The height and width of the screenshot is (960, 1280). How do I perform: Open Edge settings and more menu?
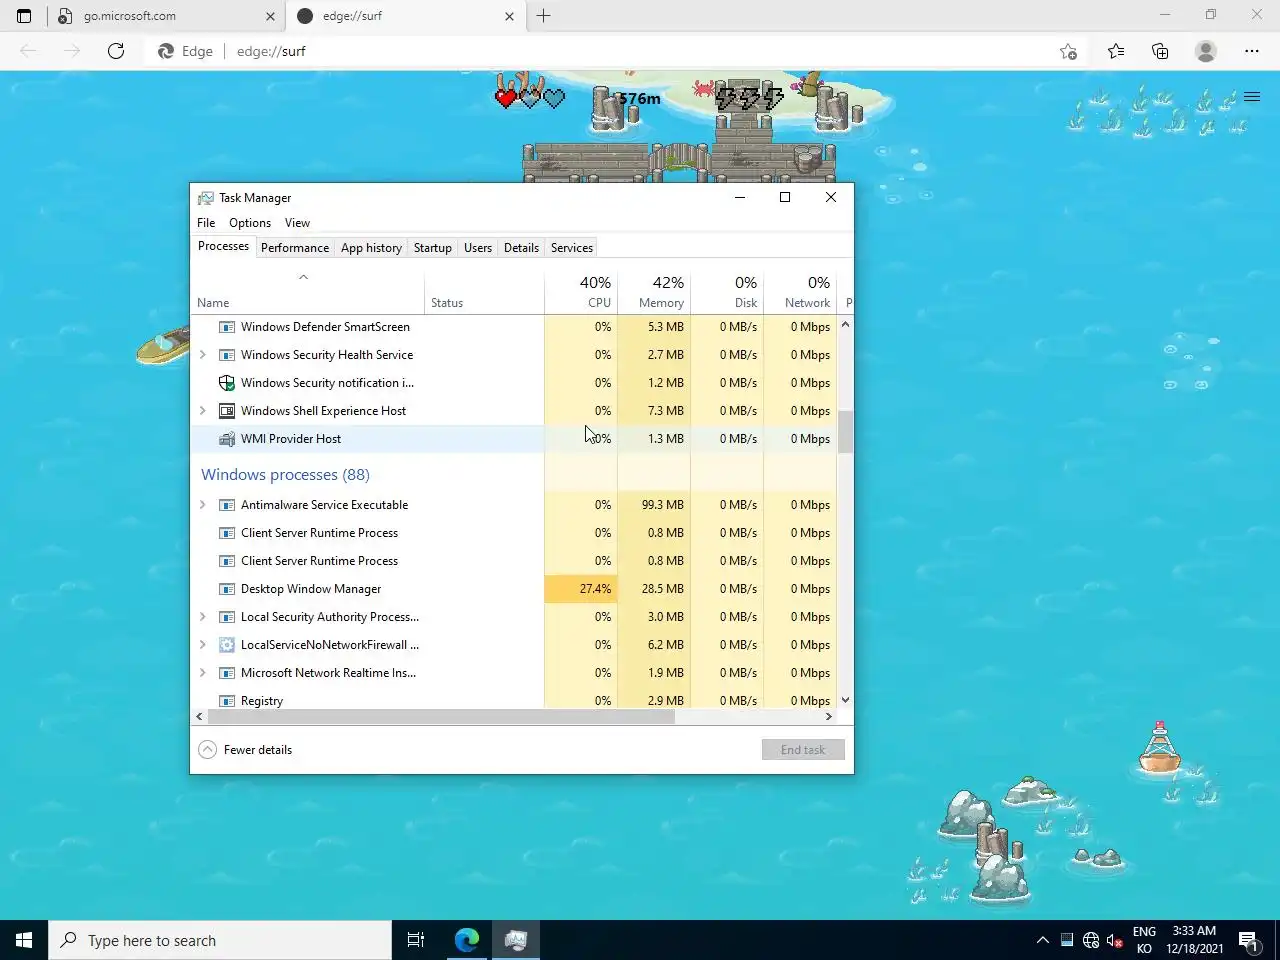tap(1252, 51)
